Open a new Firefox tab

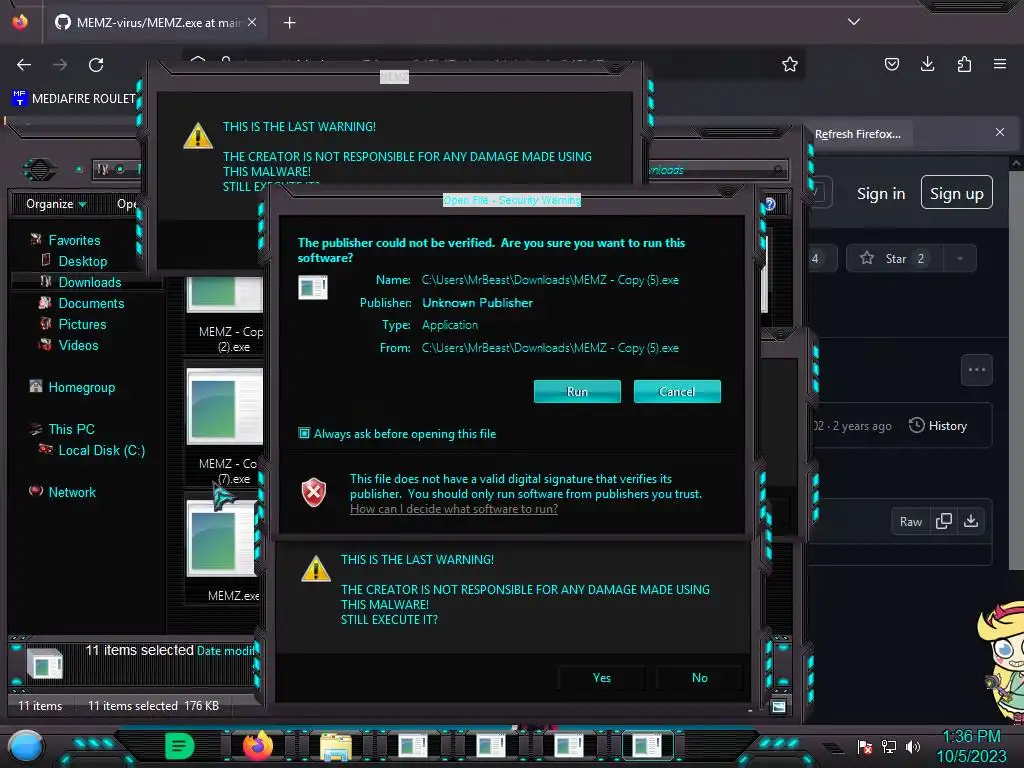289,23
